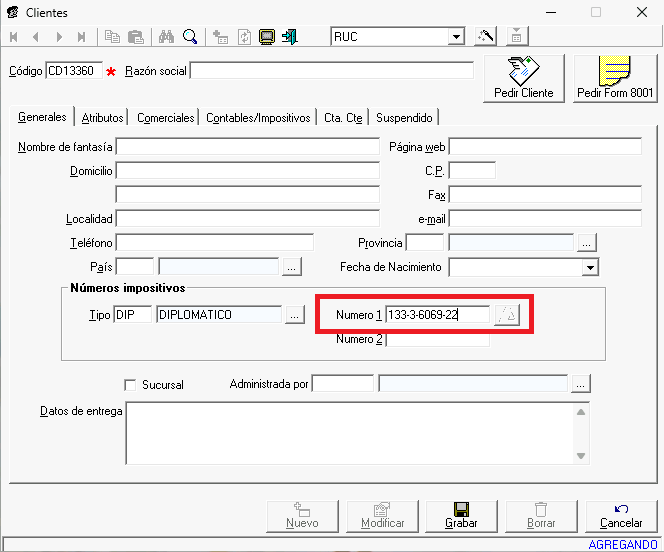Screen dimensions: 664x552
Task: Expand the Fecha de Nacimiento dropdown
Action: point(590,268)
